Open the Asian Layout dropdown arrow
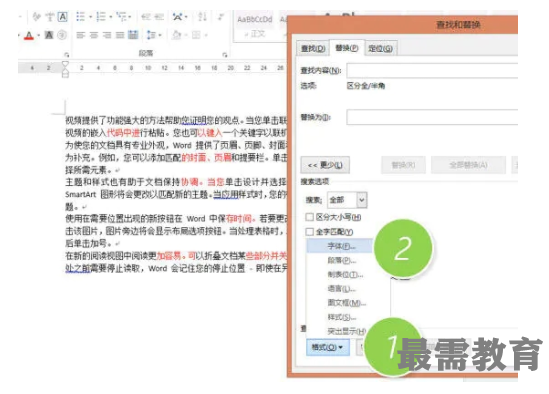This screenshot has height=394, width=549. [186, 16]
